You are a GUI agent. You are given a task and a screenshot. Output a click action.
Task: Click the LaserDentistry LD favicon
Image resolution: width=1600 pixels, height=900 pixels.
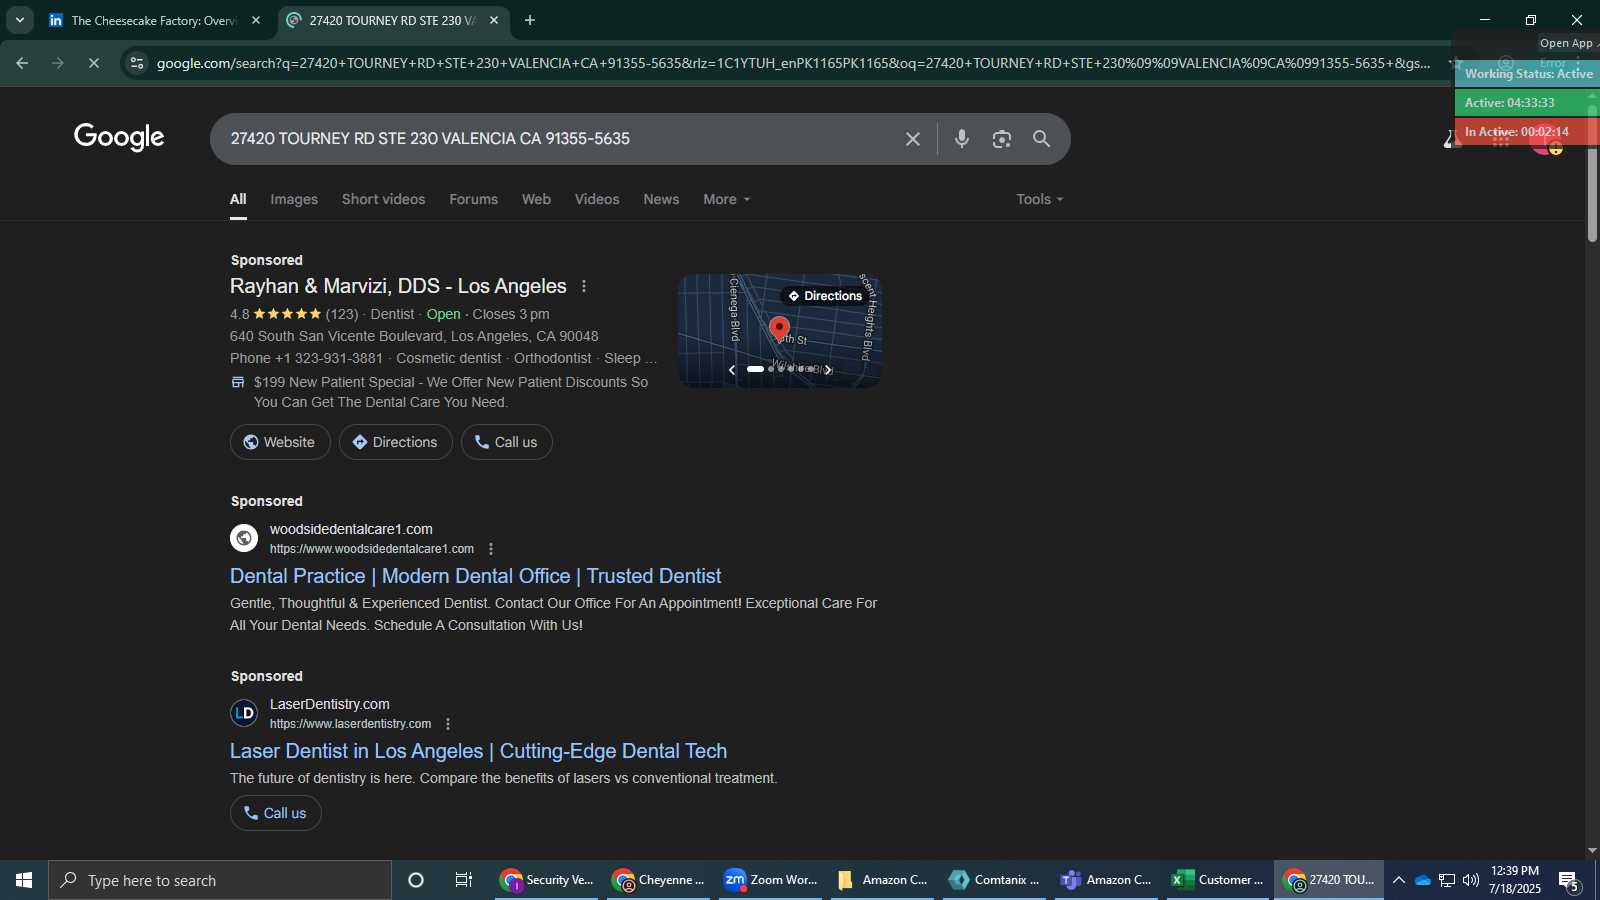(244, 713)
